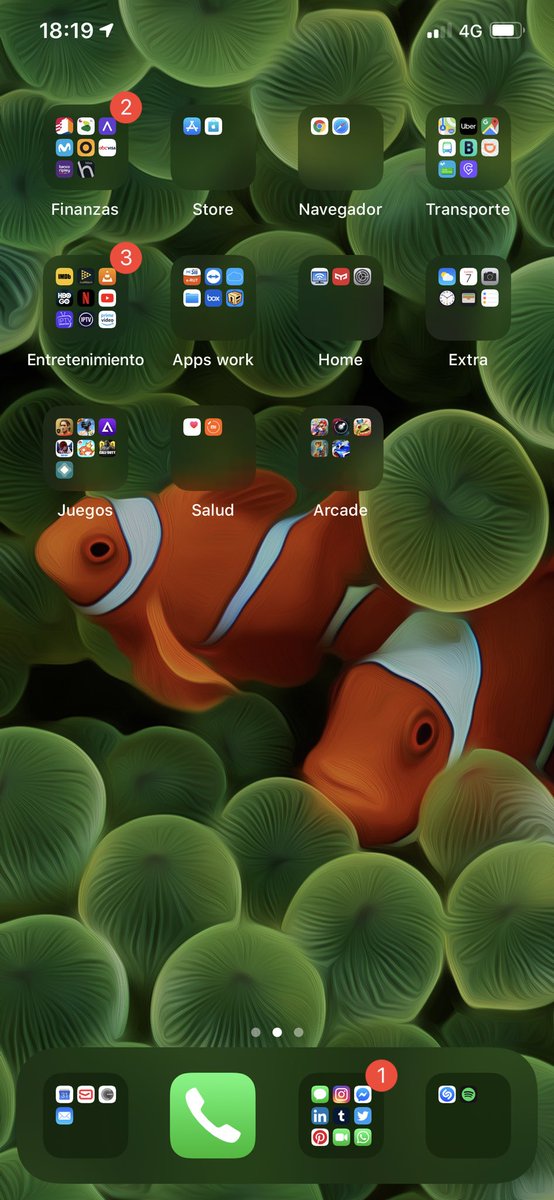The width and height of the screenshot is (554, 1200).
Task: Open the Store folder
Action: pyautogui.click(x=213, y=148)
